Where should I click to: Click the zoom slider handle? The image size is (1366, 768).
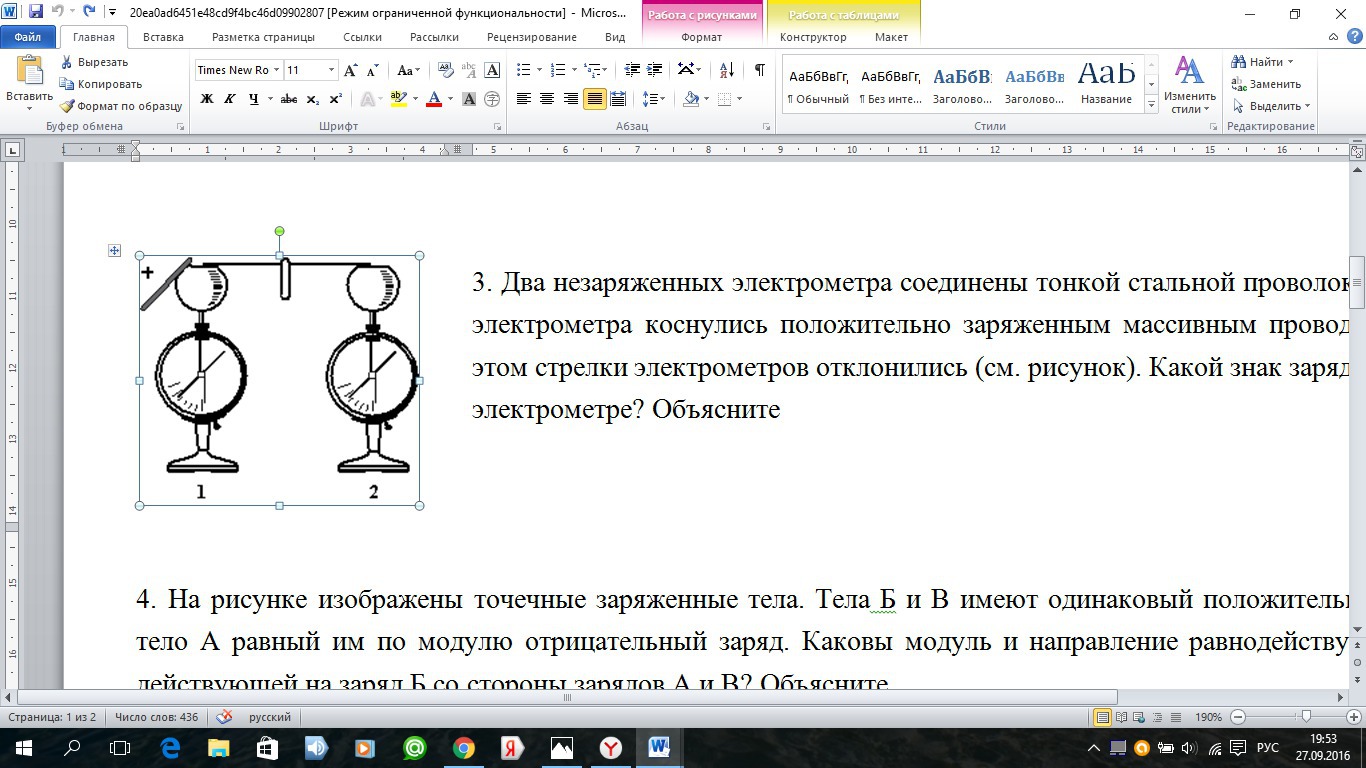[x=1306, y=717]
